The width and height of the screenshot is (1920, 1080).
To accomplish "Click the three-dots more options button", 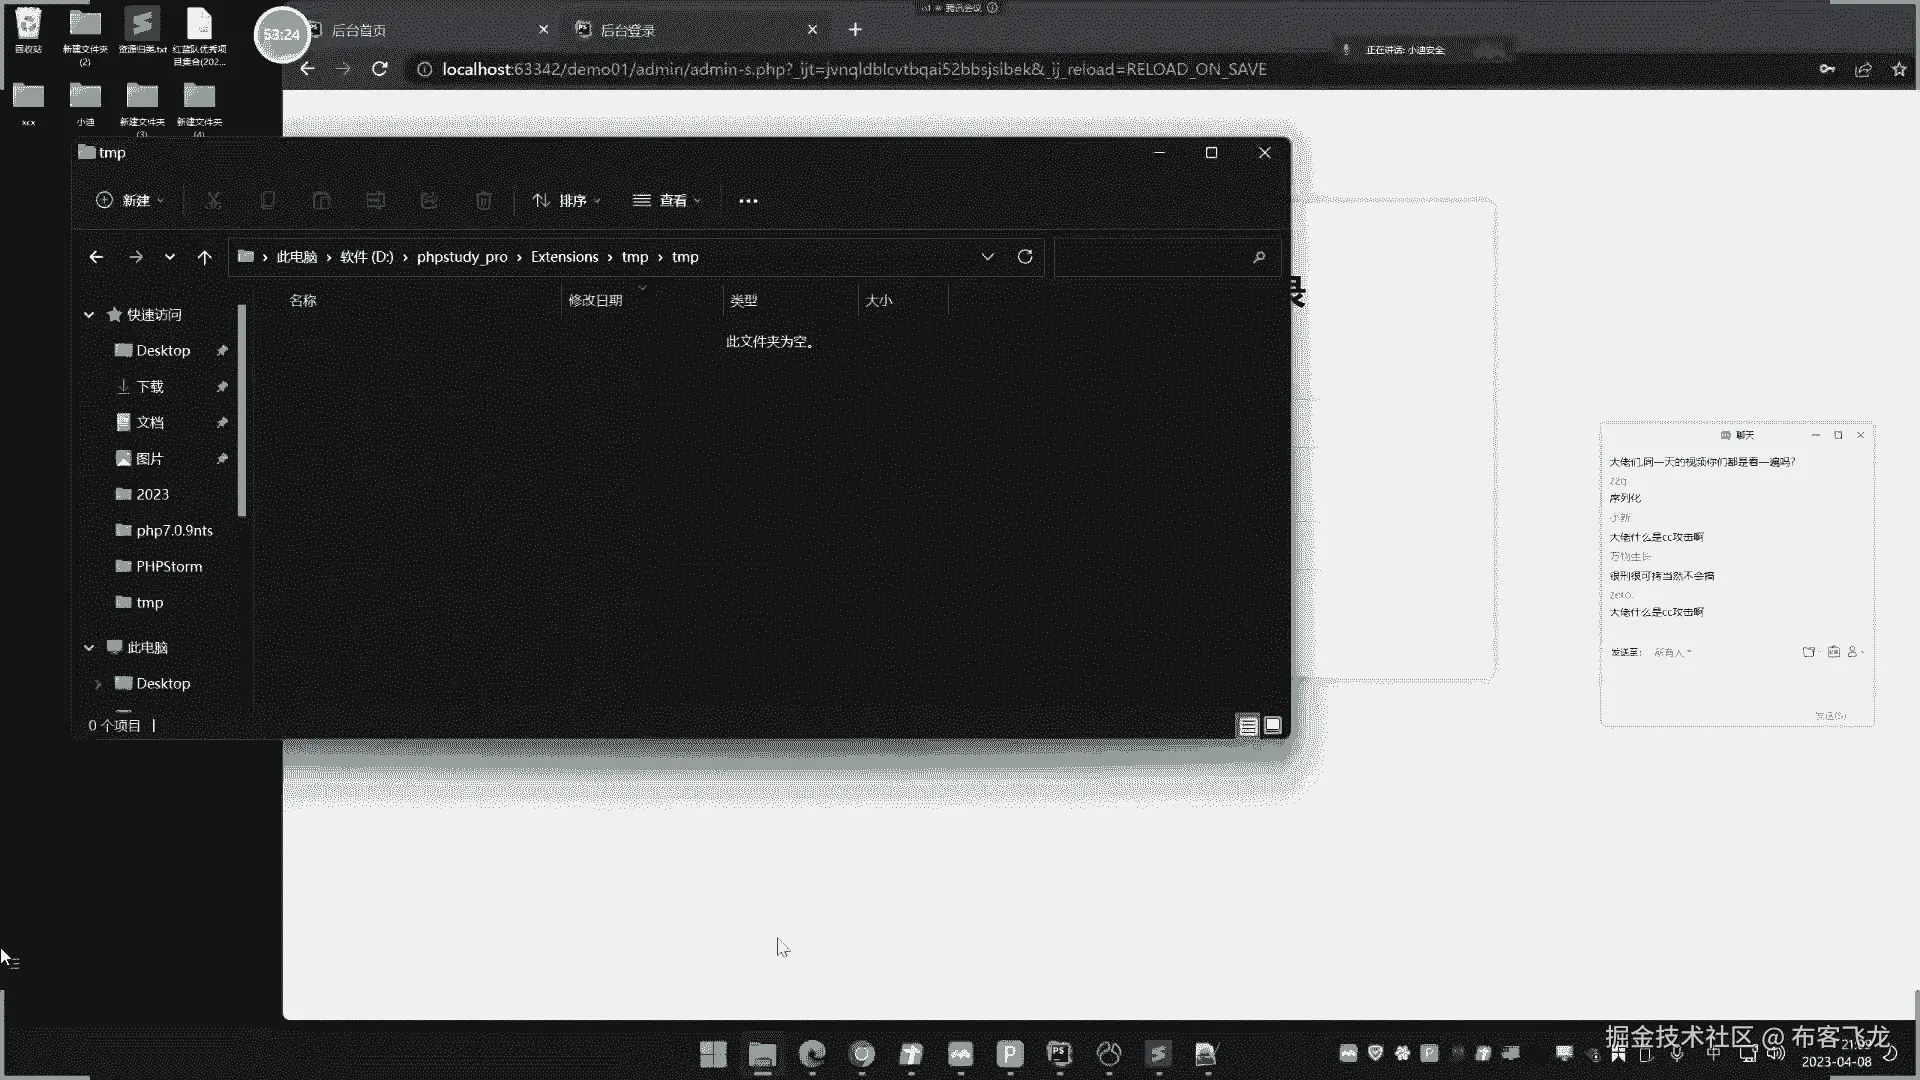I will pyautogui.click(x=748, y=201).
